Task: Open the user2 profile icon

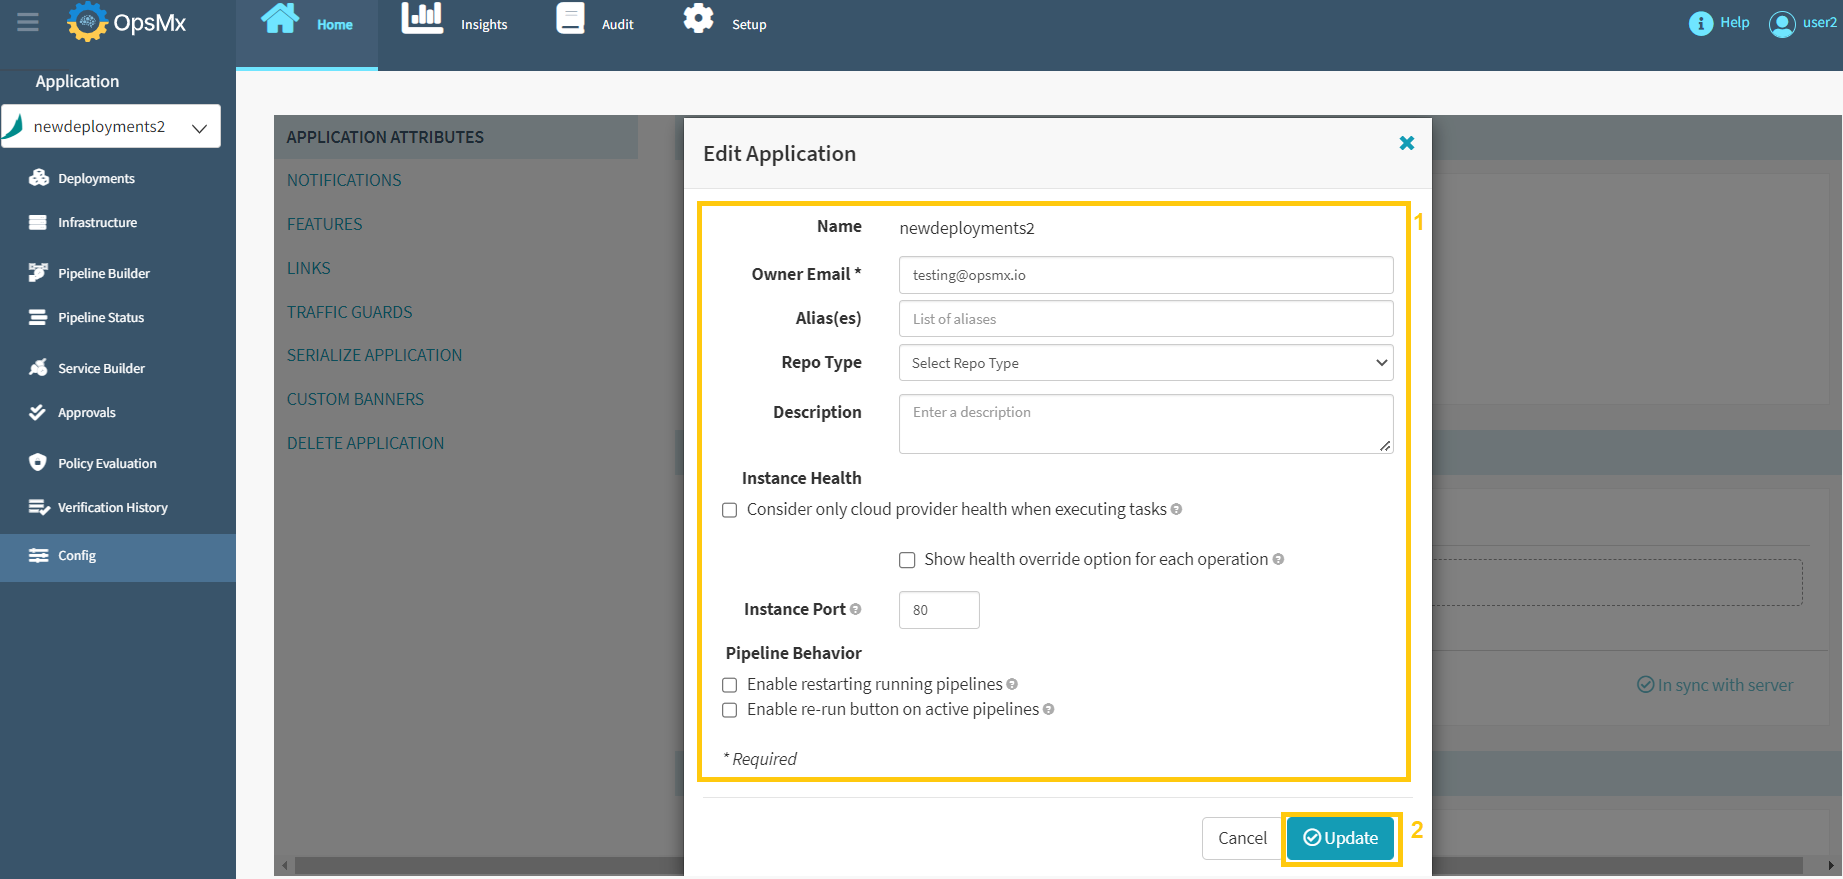Action: click(1781, 23)
